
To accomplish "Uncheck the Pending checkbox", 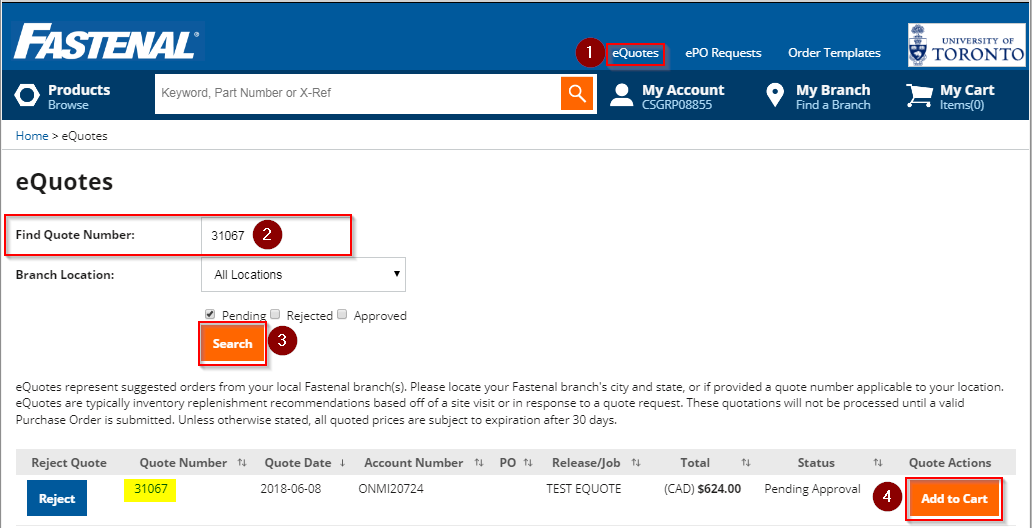I will [210, 314].
